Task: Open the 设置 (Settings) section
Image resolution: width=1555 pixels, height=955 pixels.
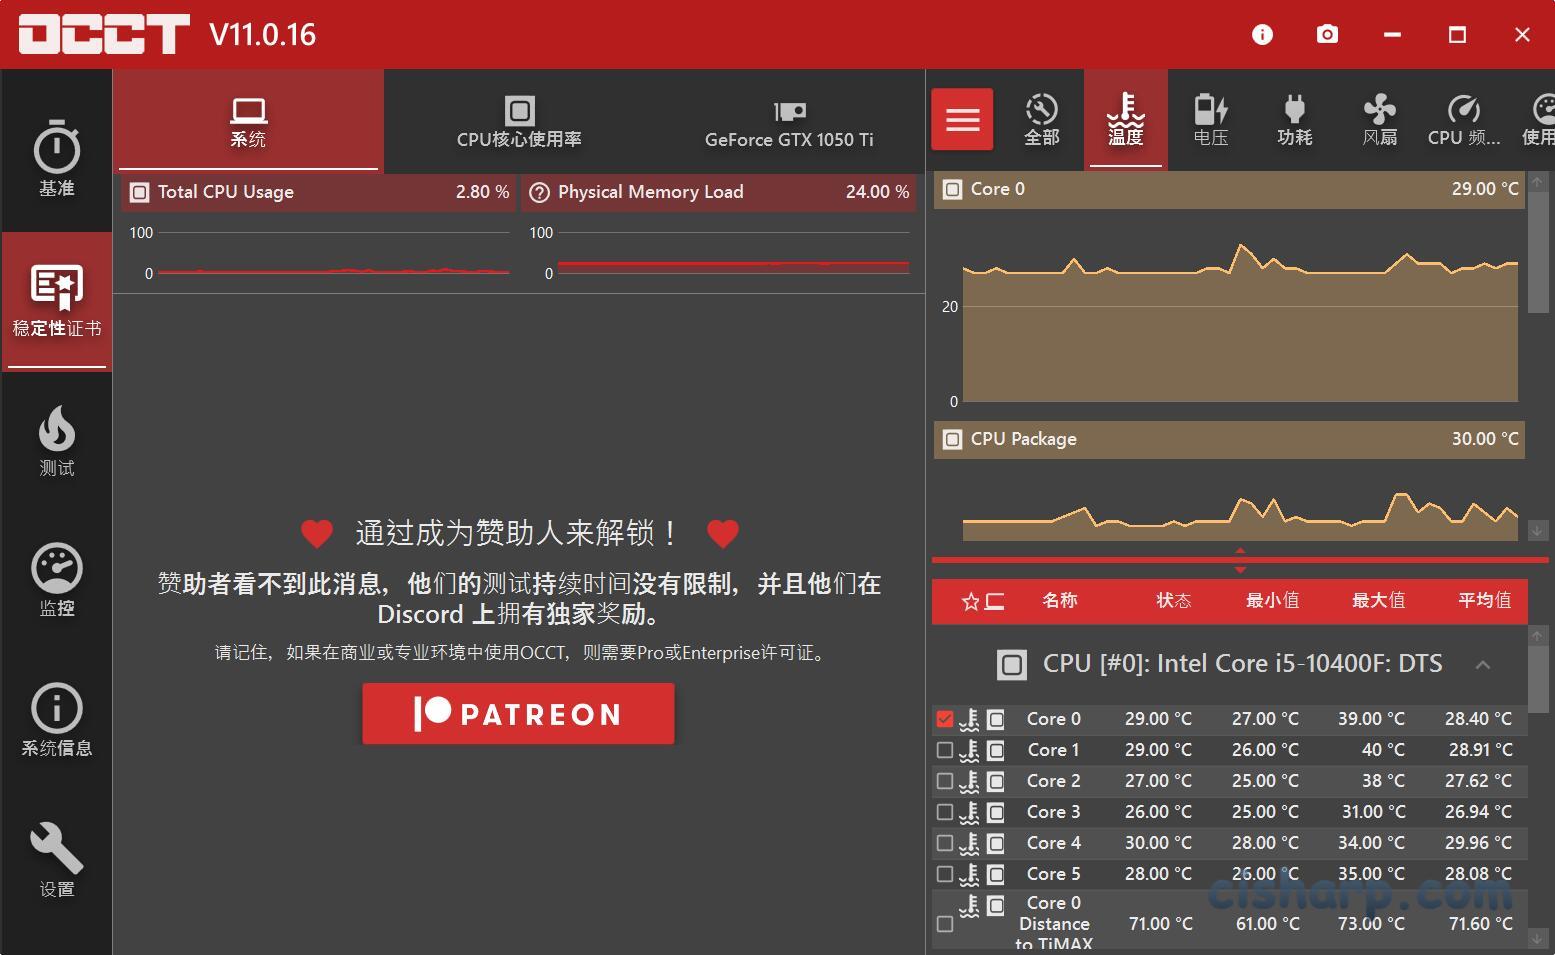Action: pyautogui.click(x=57, y=860)
